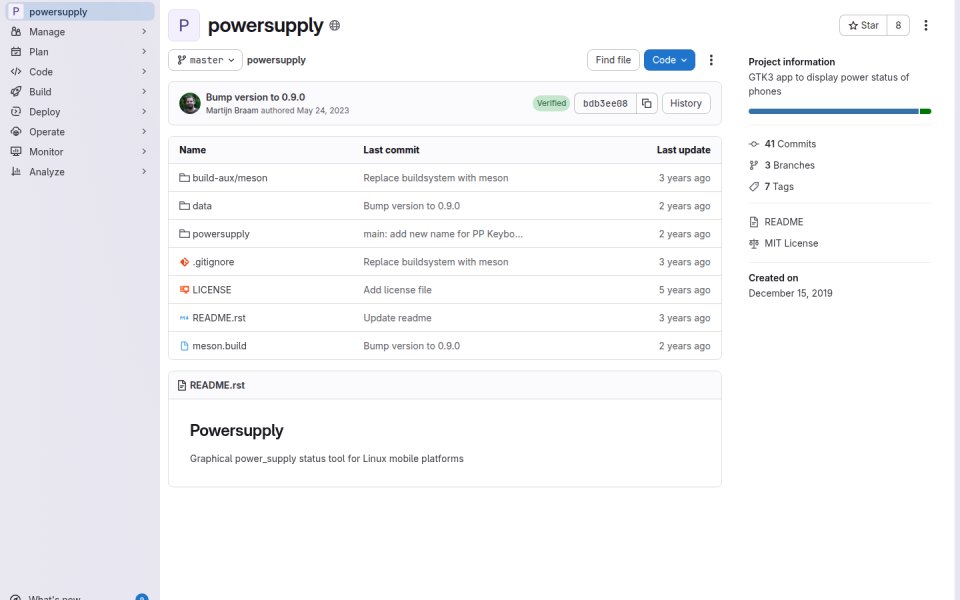Open README.rst in file list

(x=219, y=318)
